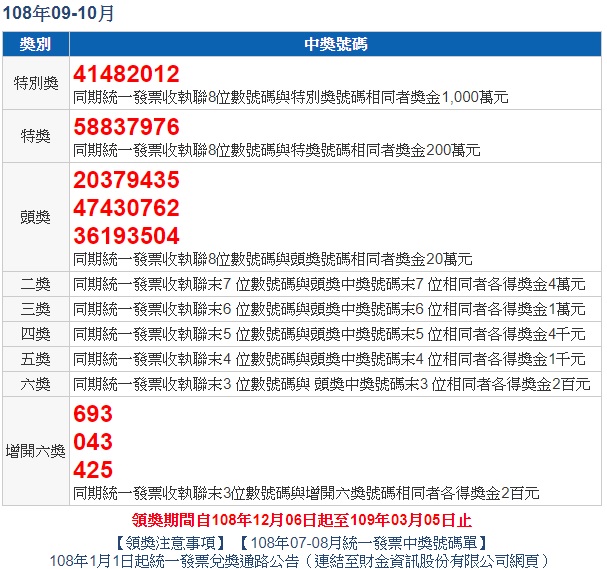Click the red 領獎期間 claim period notice
The image size is (607, 569).
pyautogui.click(x=302, y=521)
